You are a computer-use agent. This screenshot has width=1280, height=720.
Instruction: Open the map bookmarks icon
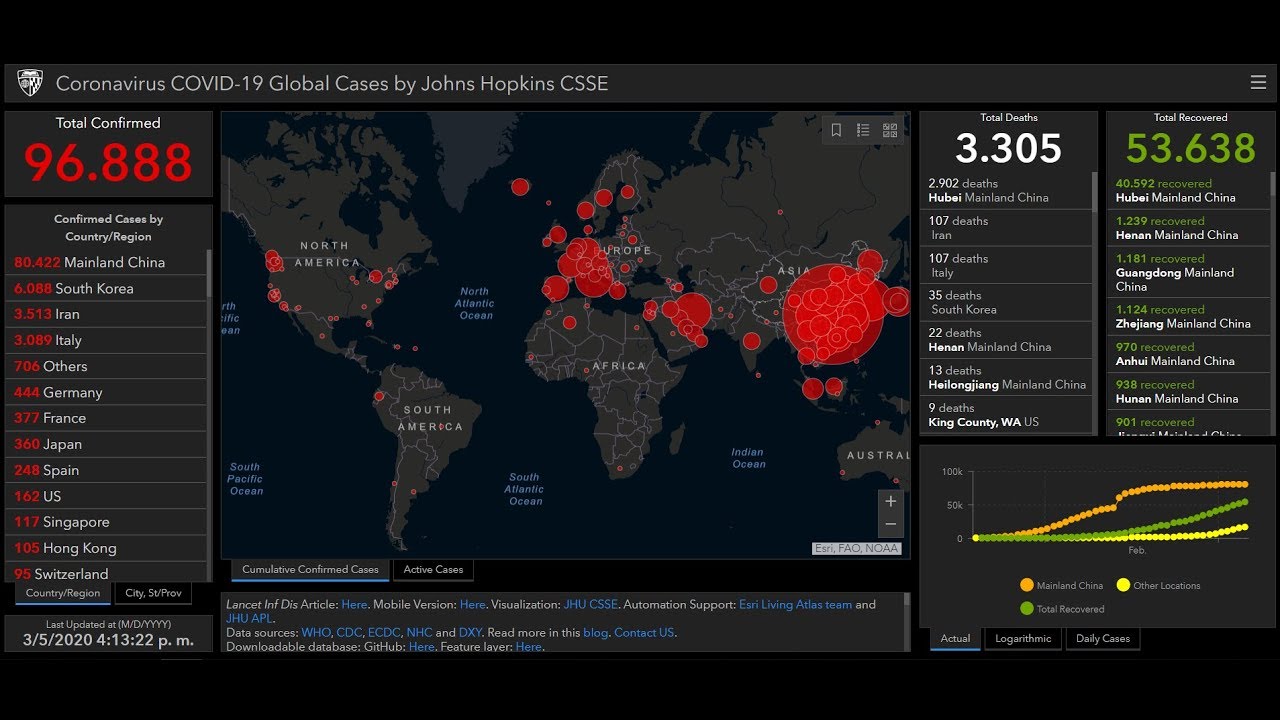[836, 130]
